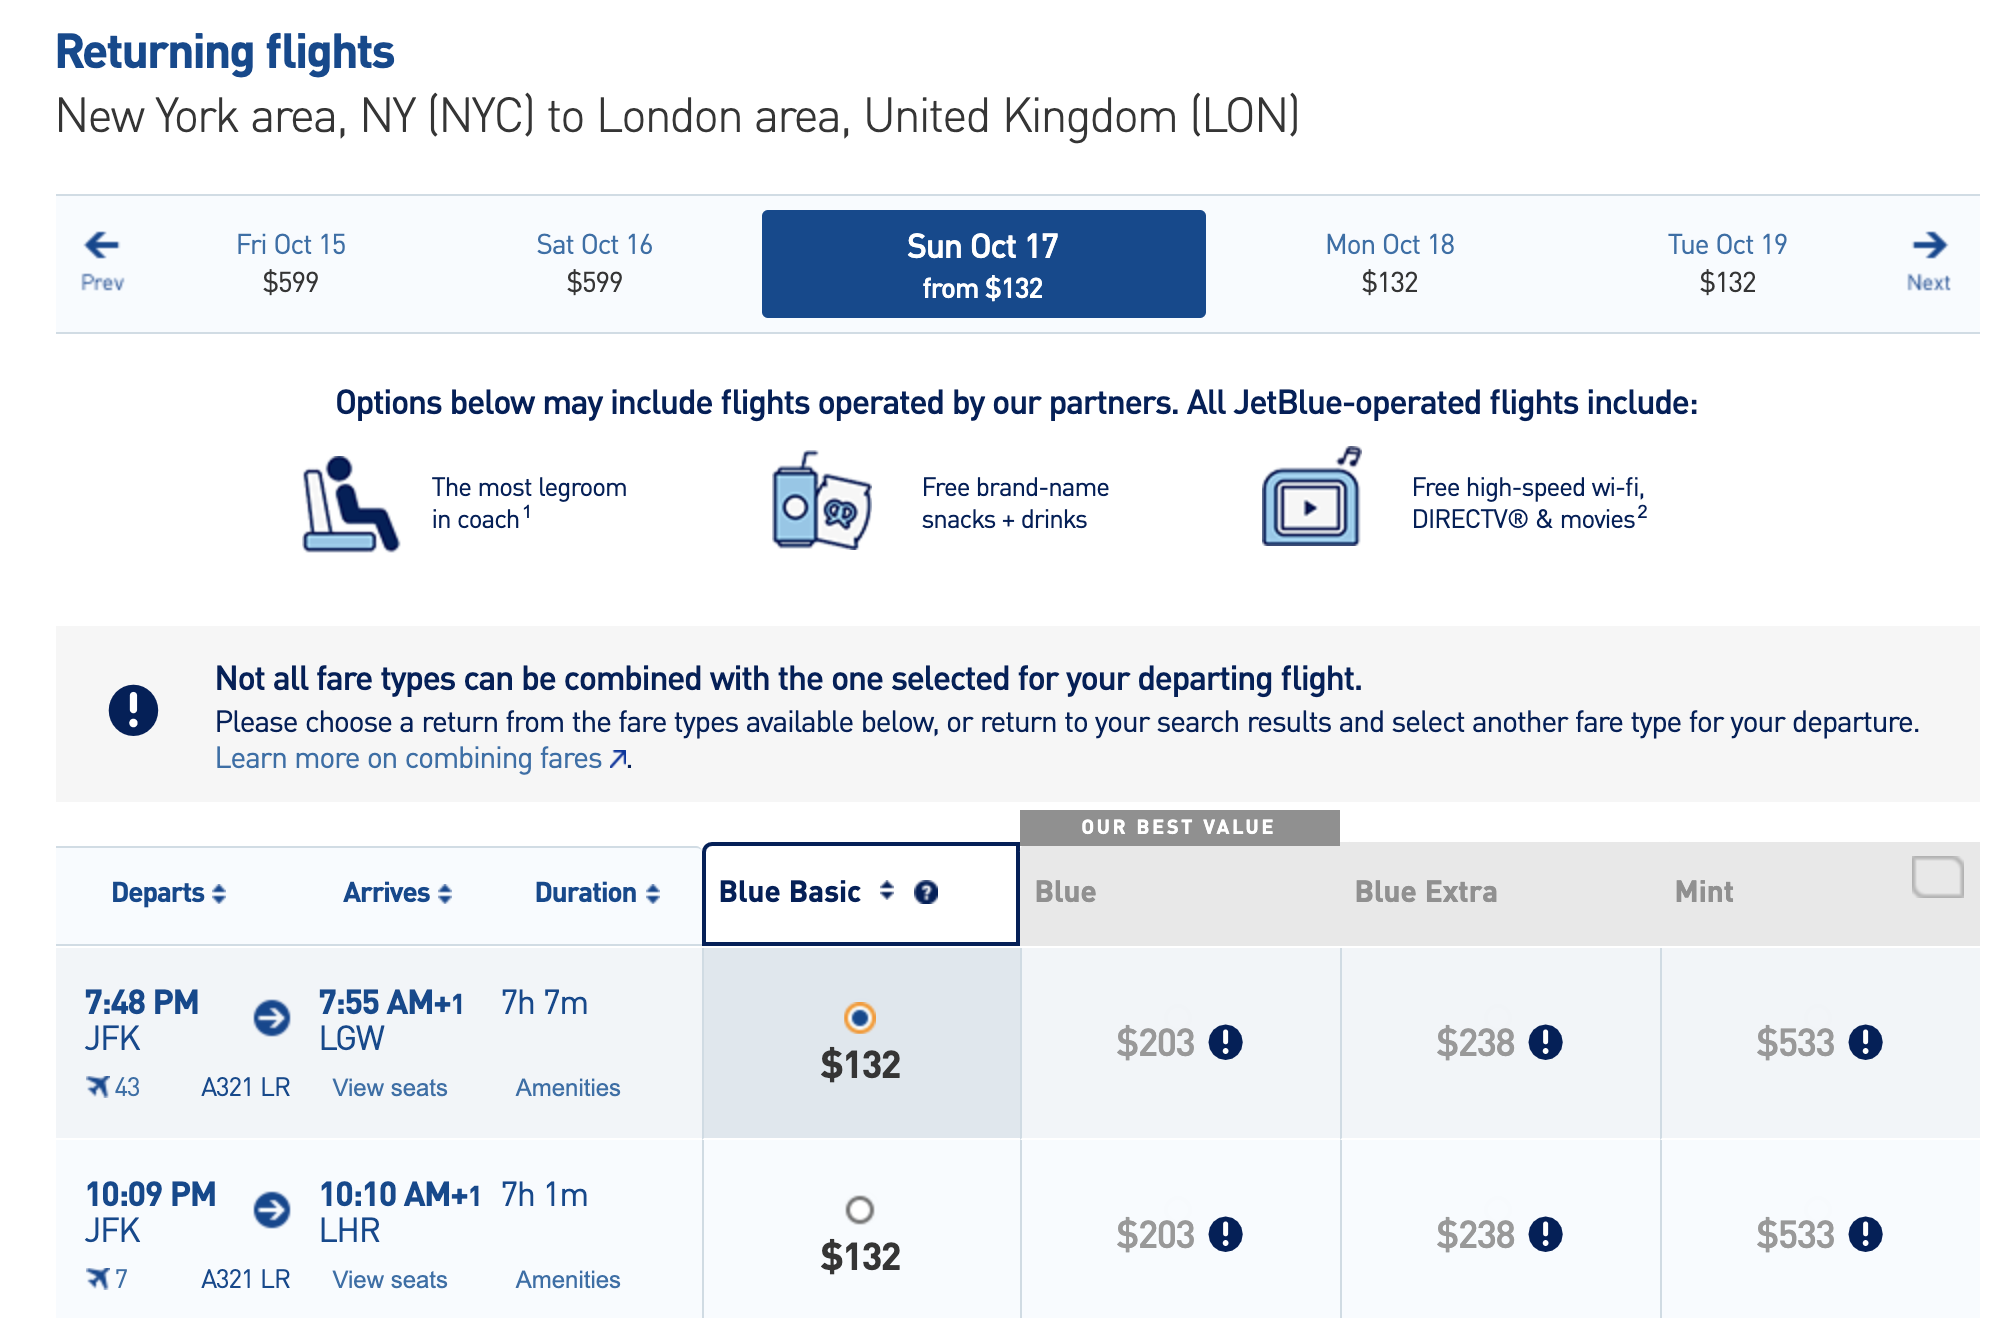The width and height of the screenshot is (1994, 1344).
Task: Open View seats for JFK to LGW flight
Action: pyautogui.click(x=390, y=1088)
